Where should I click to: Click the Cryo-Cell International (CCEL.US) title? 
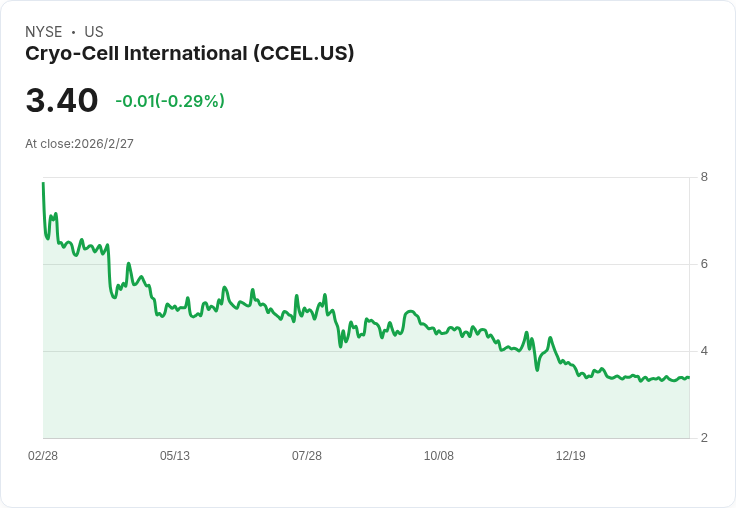189,54
